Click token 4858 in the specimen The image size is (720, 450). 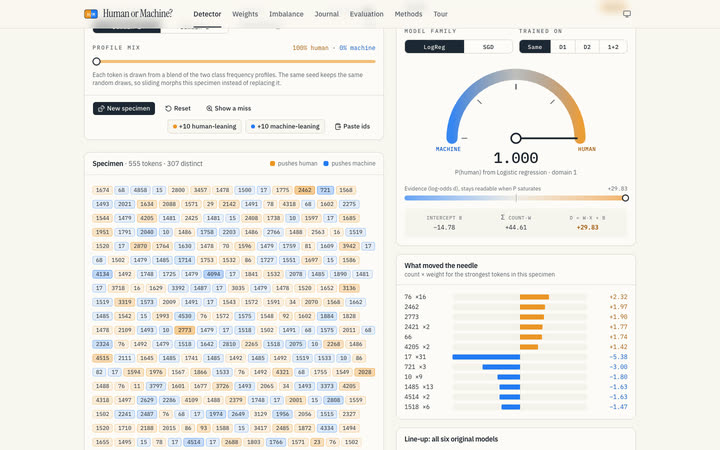click(140, 190)
